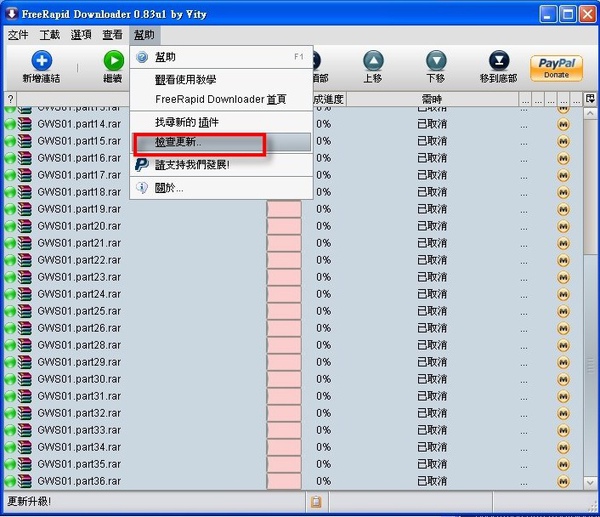Click the pink progress bar of GWS01.part25.rar
This screenshot has width=600, height=517.
[284, 311]
